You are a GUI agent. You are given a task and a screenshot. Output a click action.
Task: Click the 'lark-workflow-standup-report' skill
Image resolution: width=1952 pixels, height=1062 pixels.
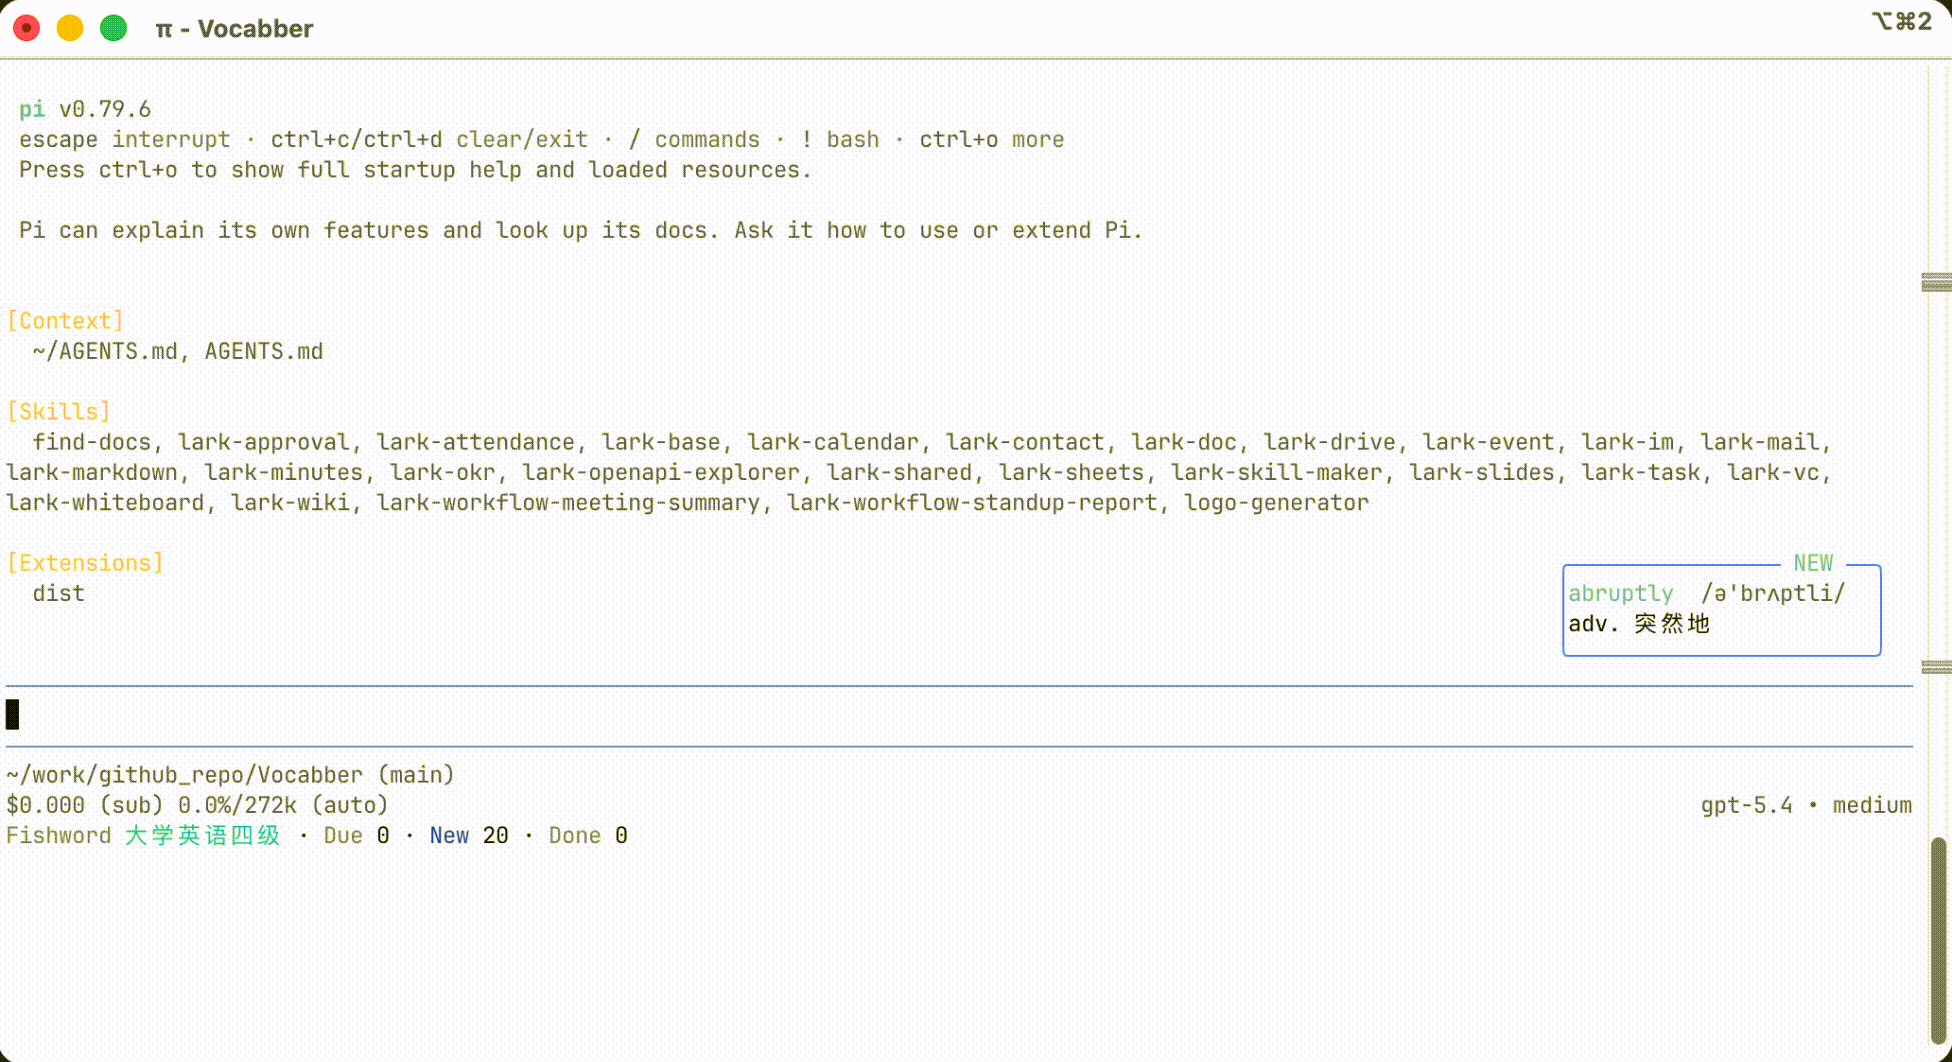click(972, 503)
